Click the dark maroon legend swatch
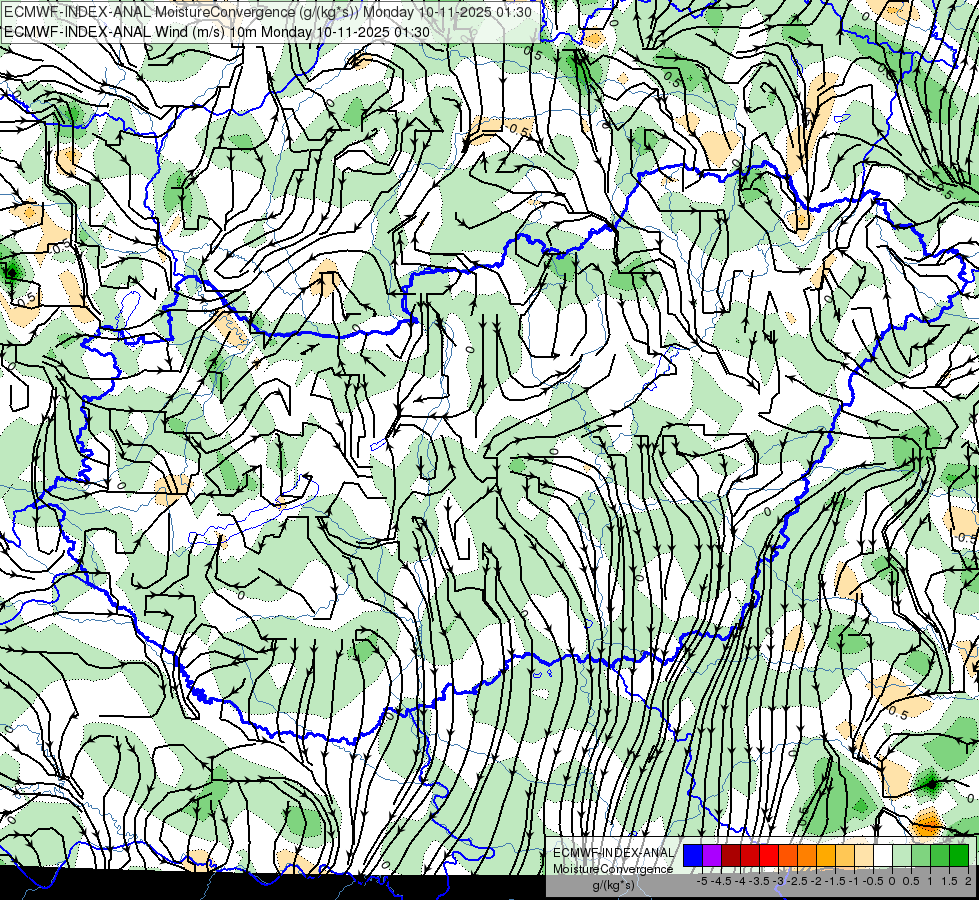This screenshot has height=900, width=979. click(731, 855)
